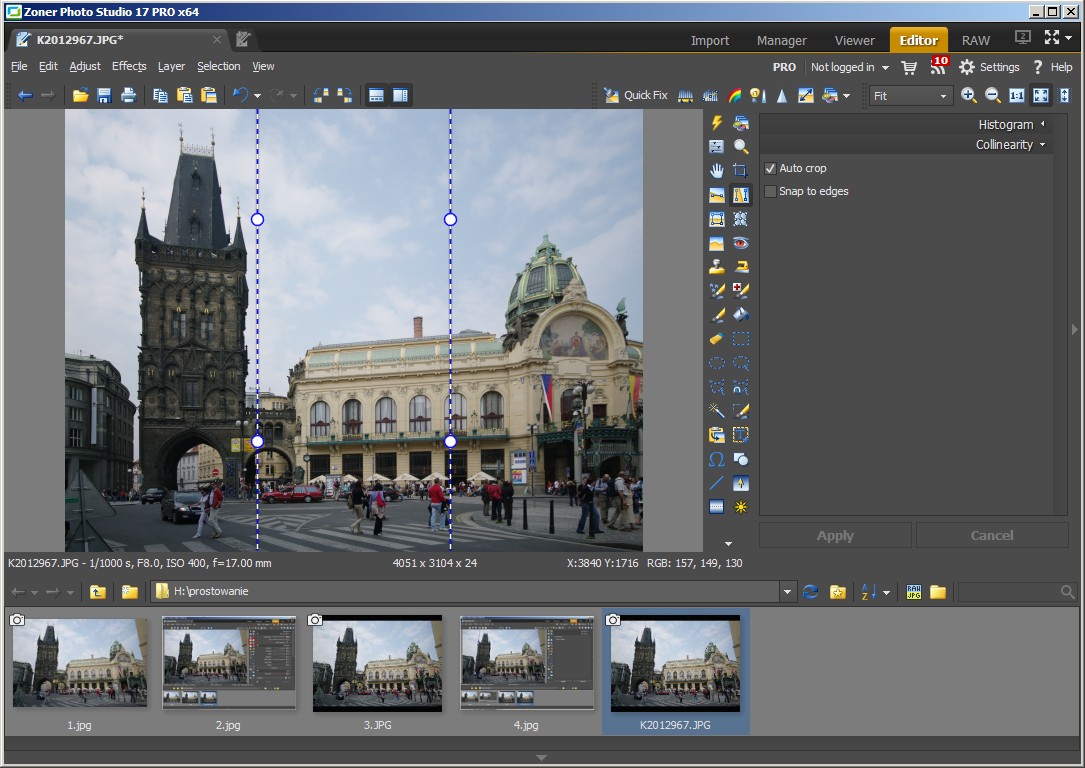This screenshot has height=768, width=1085.
Task: Click the Quick Fix button
Action: 636,96
